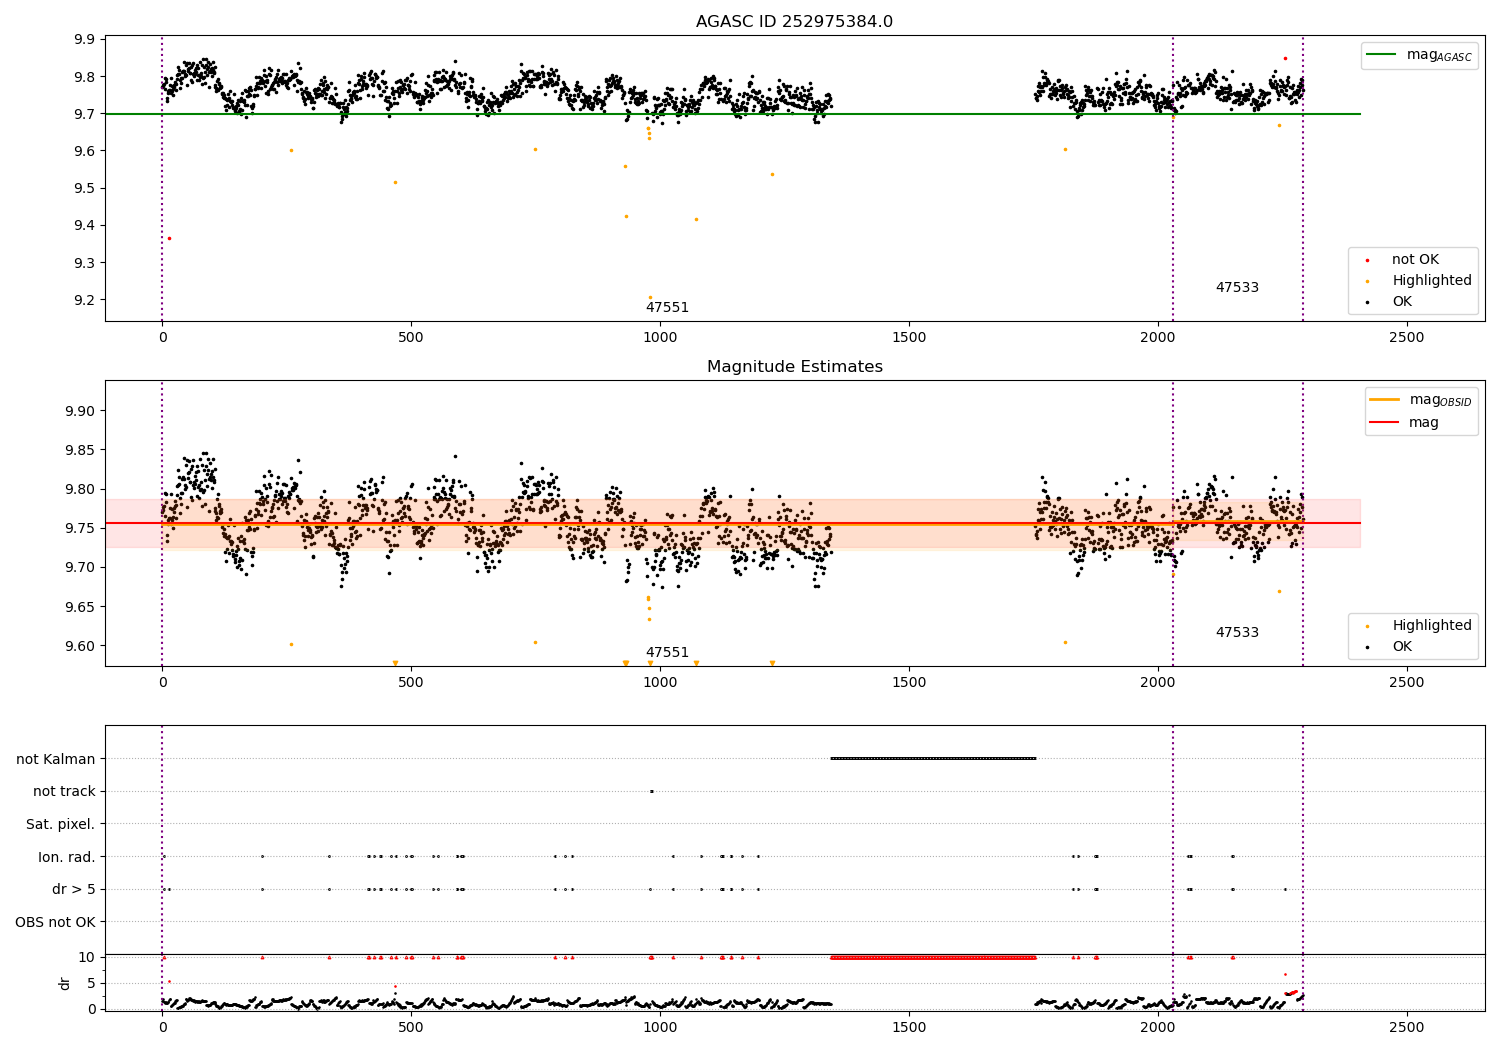1500x1050 pixels.
Task: Click the 1000 x-tick of the bottom plot
Action: coord(660,1028)
